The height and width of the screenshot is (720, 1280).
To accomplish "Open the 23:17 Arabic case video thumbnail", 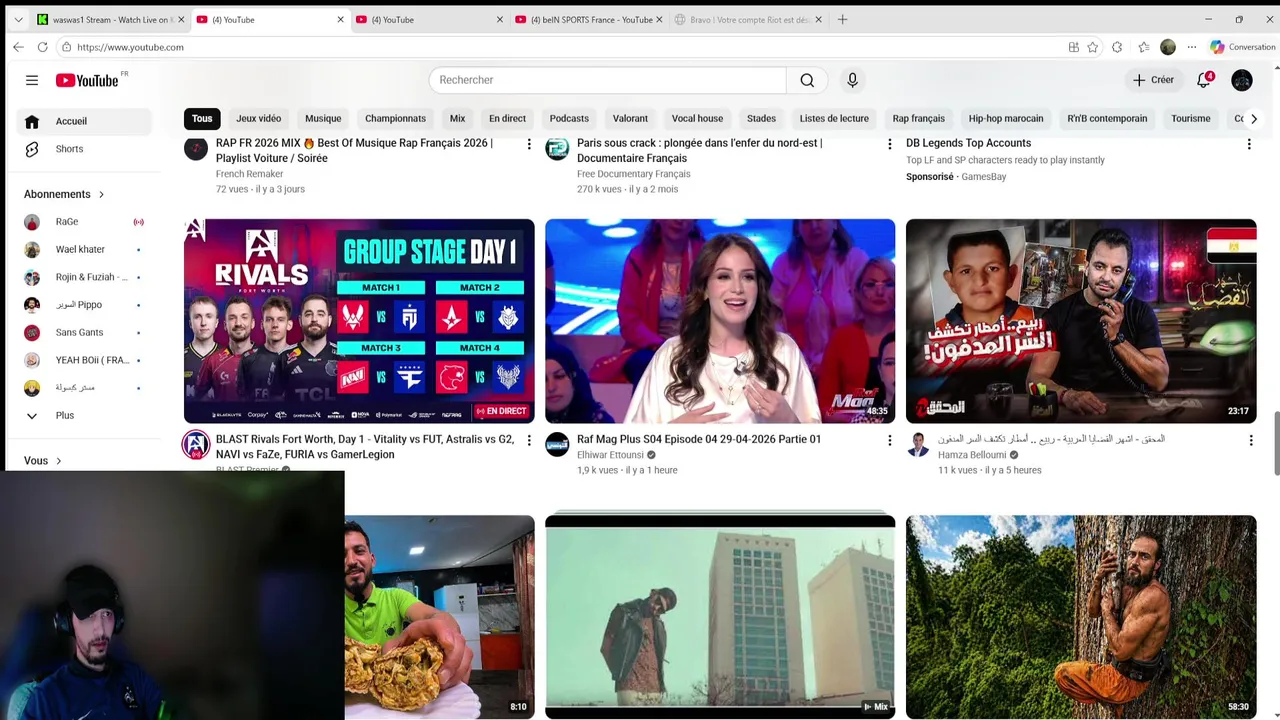I will [x=1081, y=321].
